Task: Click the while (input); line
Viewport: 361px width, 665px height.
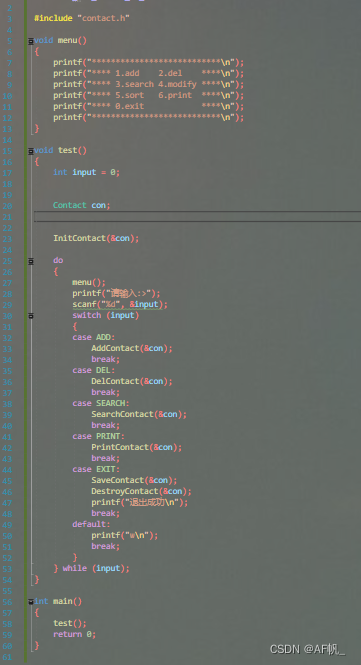Action: coord(92,568)
